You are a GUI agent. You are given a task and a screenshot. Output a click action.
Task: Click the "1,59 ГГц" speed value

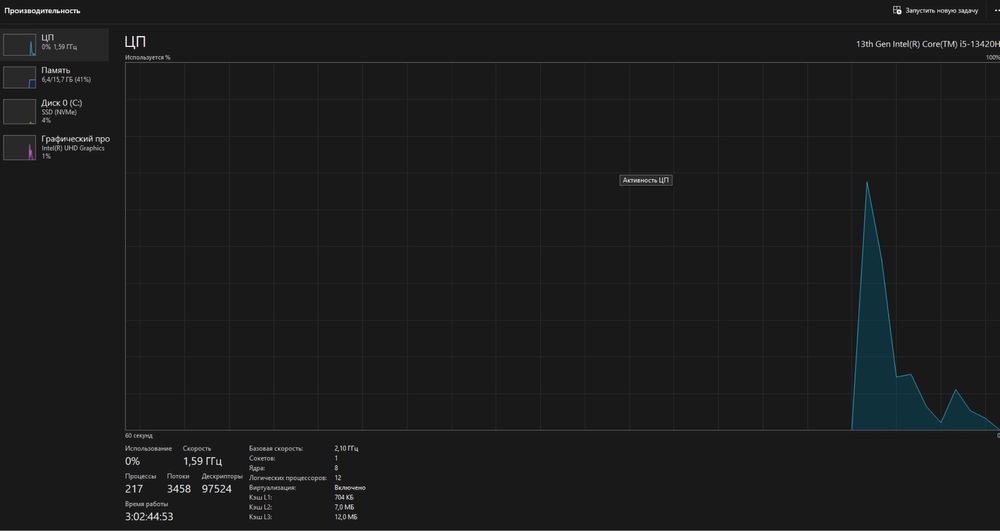202,461
